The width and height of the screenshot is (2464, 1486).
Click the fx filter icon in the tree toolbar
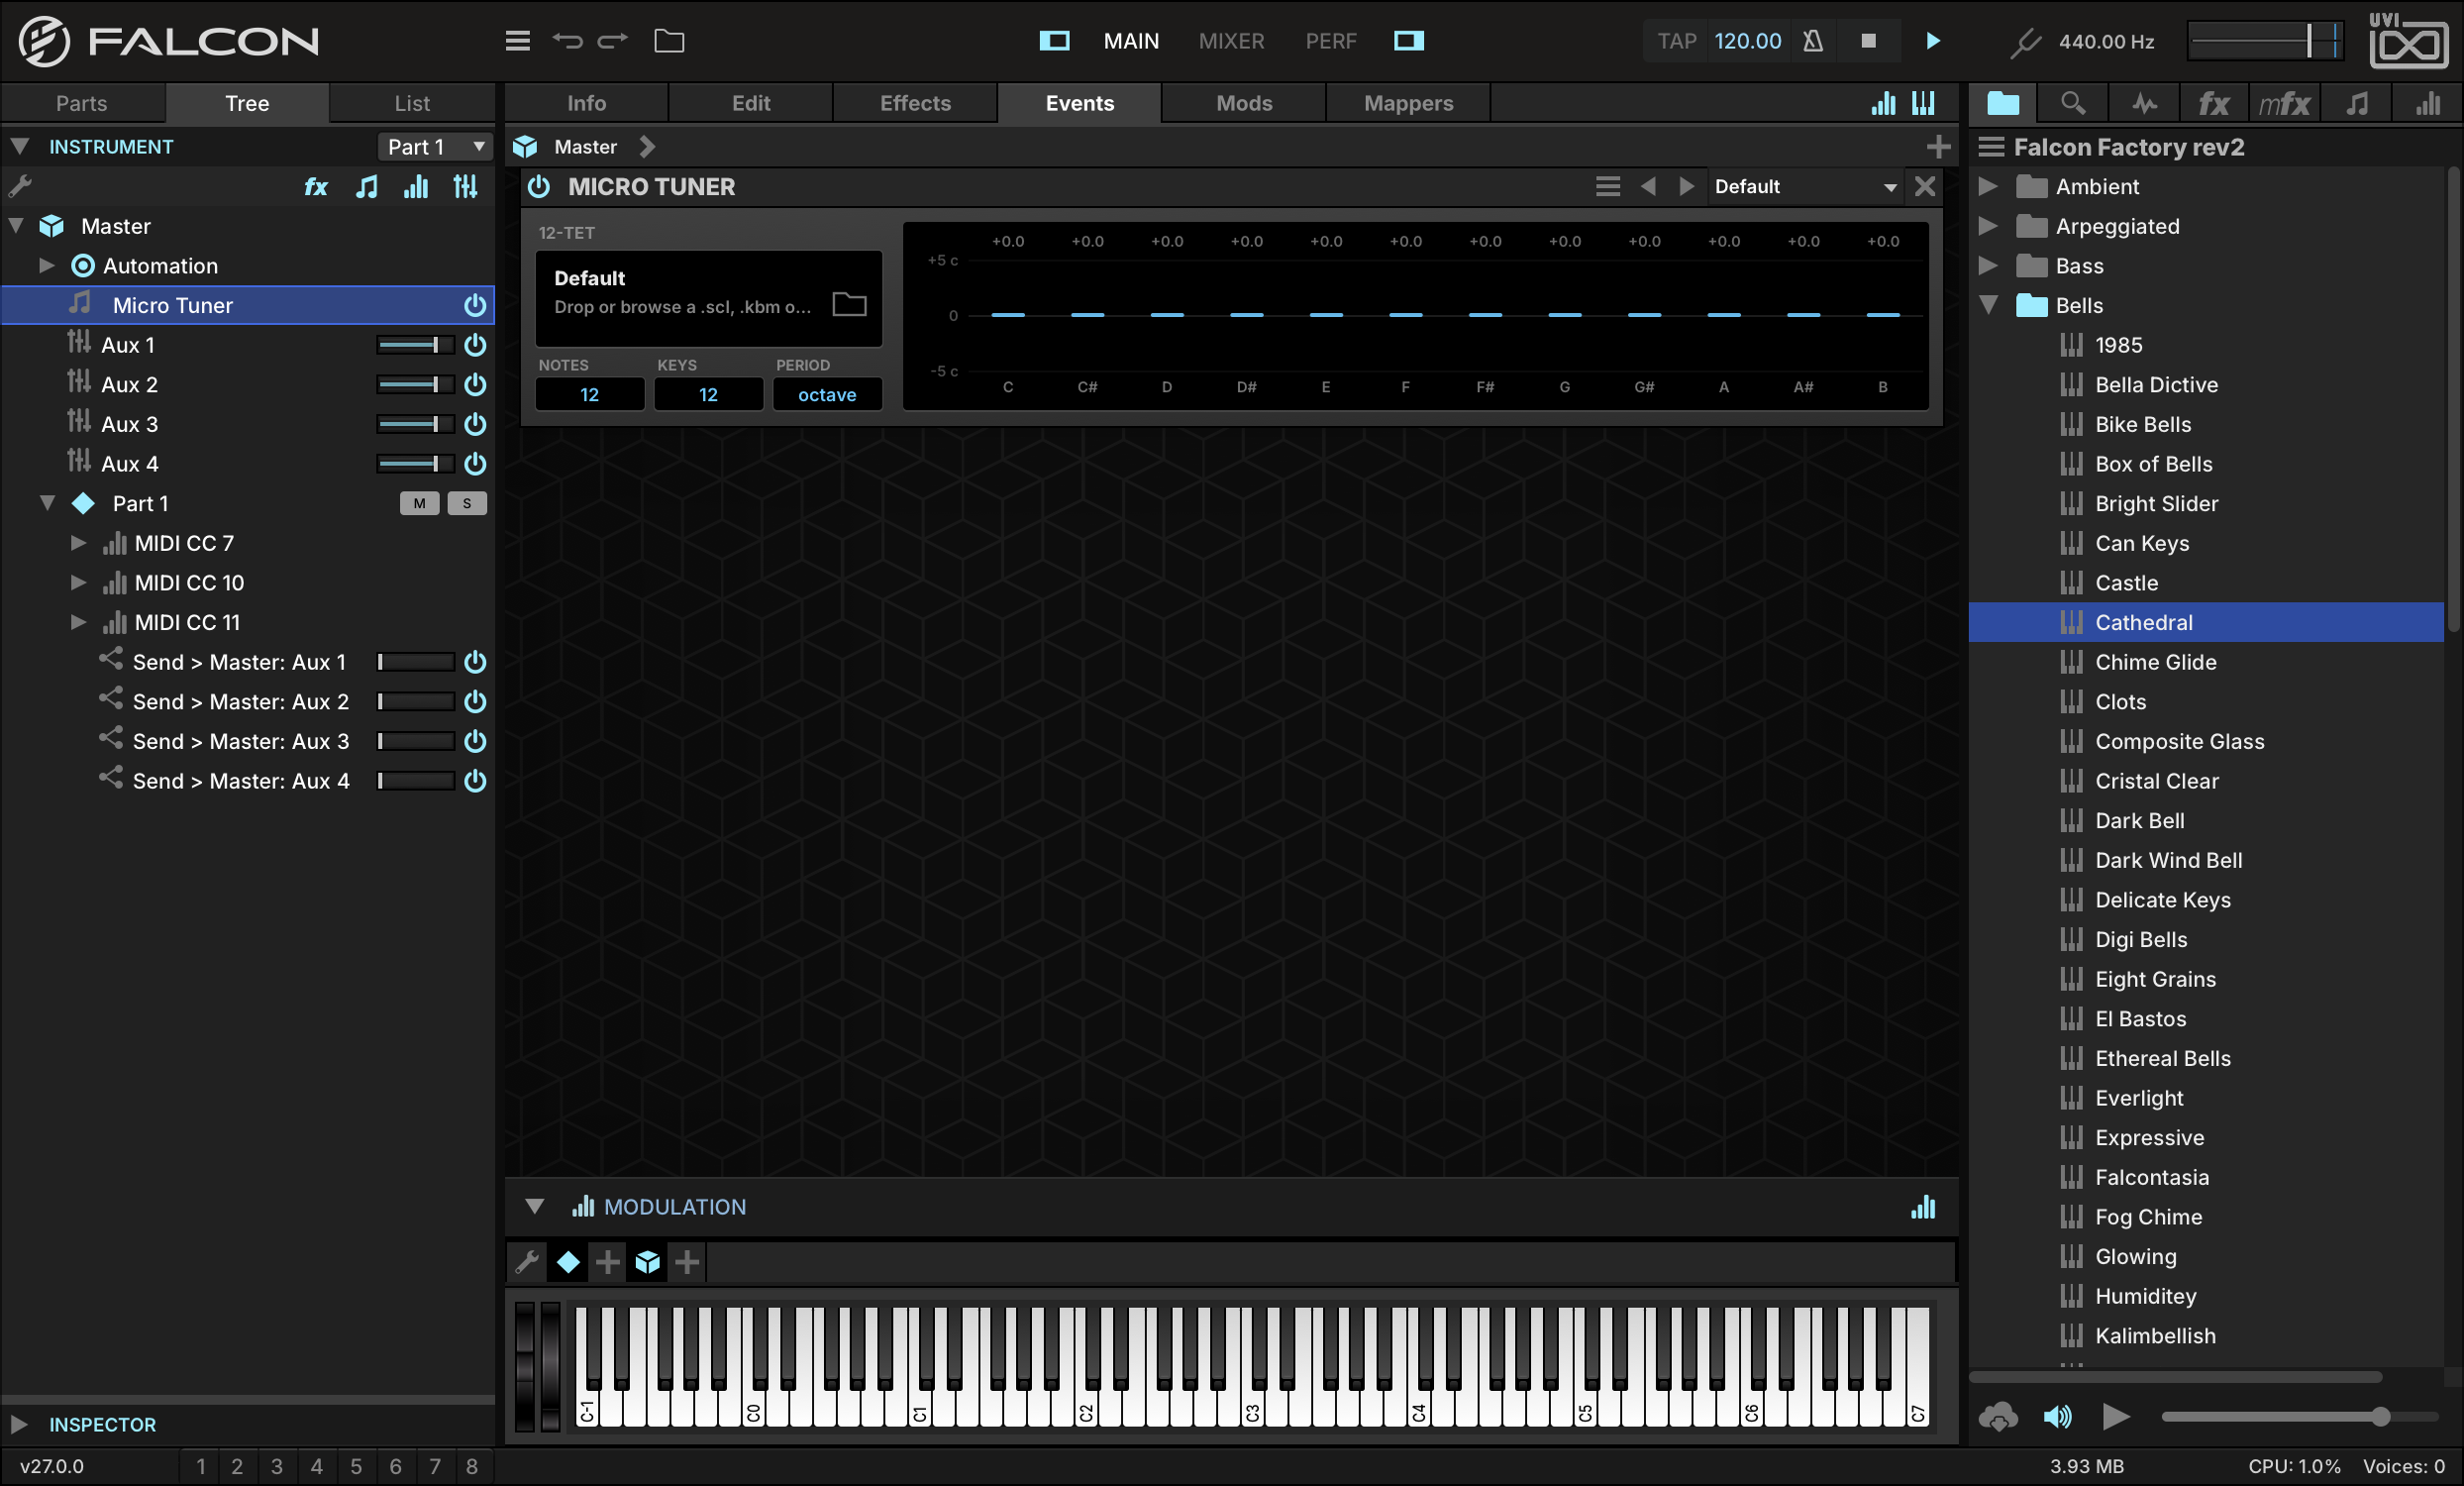[x=316, y=187]
